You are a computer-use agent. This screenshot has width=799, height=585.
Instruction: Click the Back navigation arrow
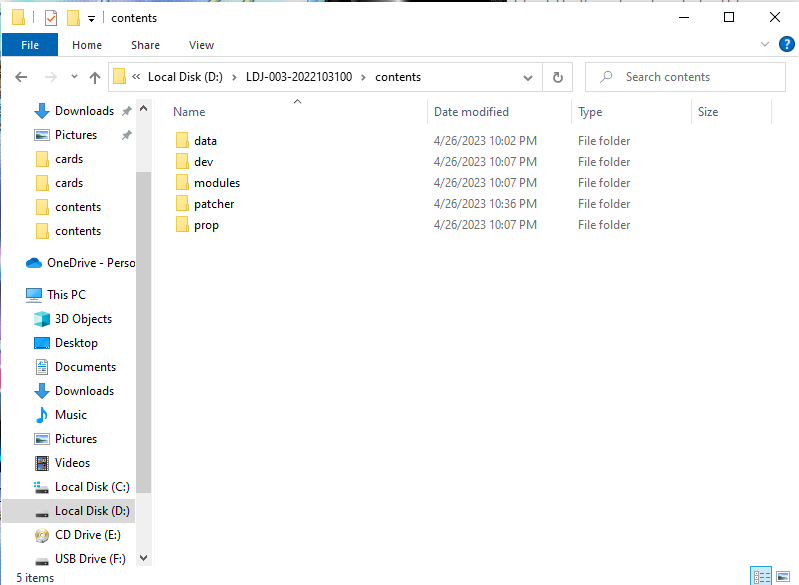pos(21,77)
